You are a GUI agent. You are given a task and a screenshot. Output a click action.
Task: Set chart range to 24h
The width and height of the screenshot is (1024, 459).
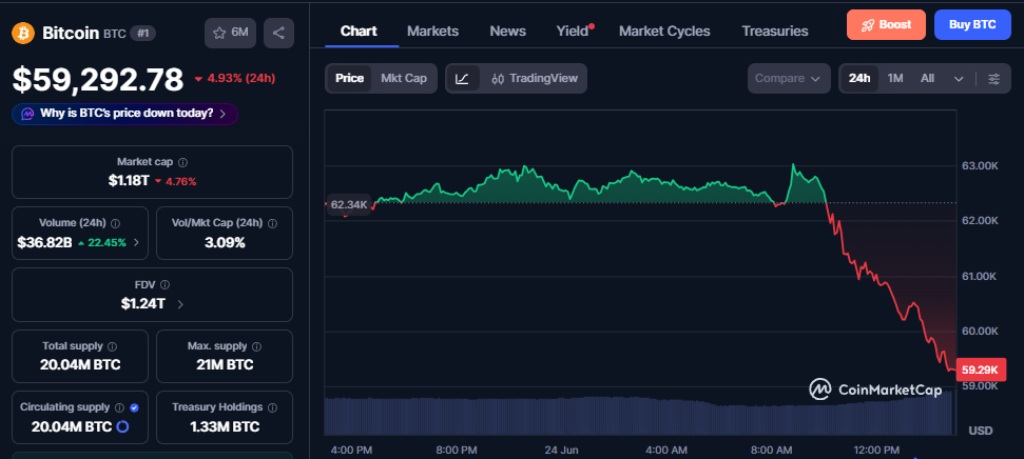point(859,78)
